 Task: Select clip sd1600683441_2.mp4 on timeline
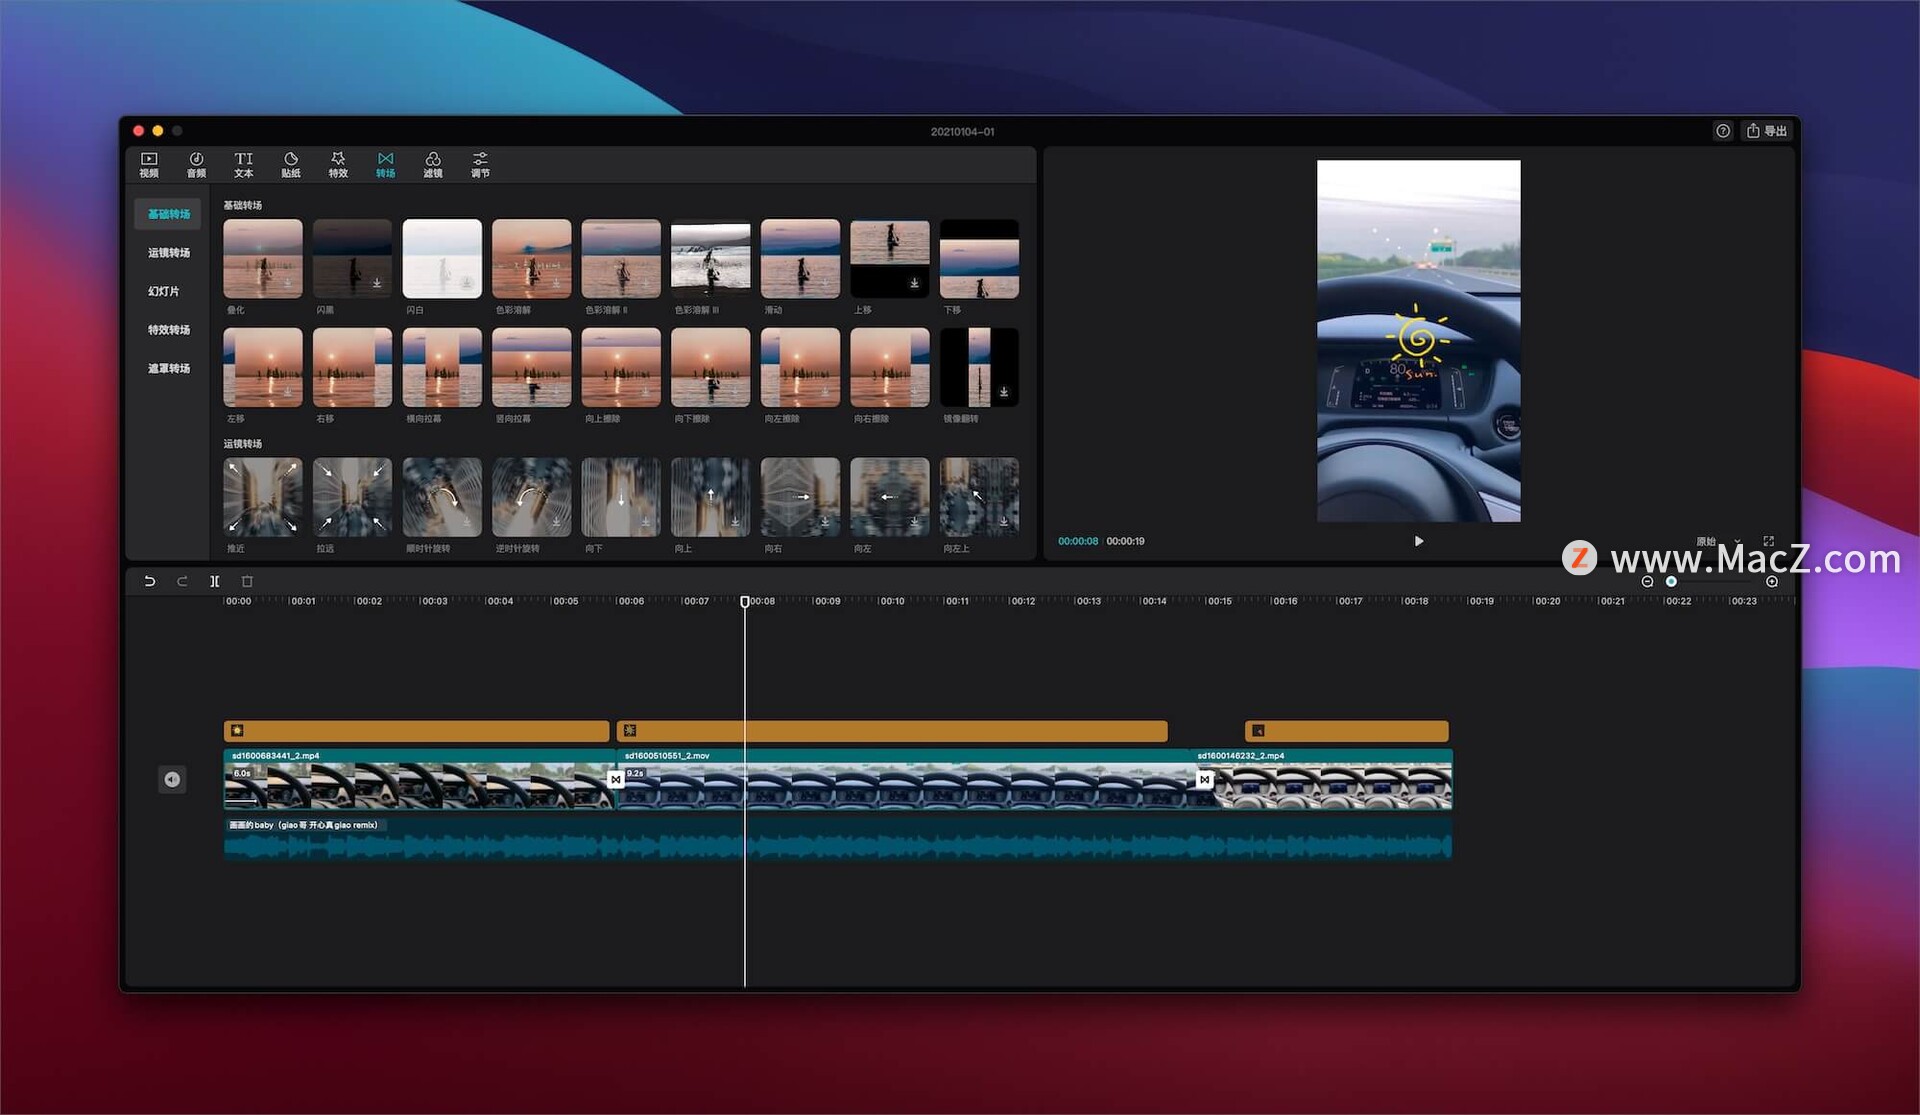418,779
